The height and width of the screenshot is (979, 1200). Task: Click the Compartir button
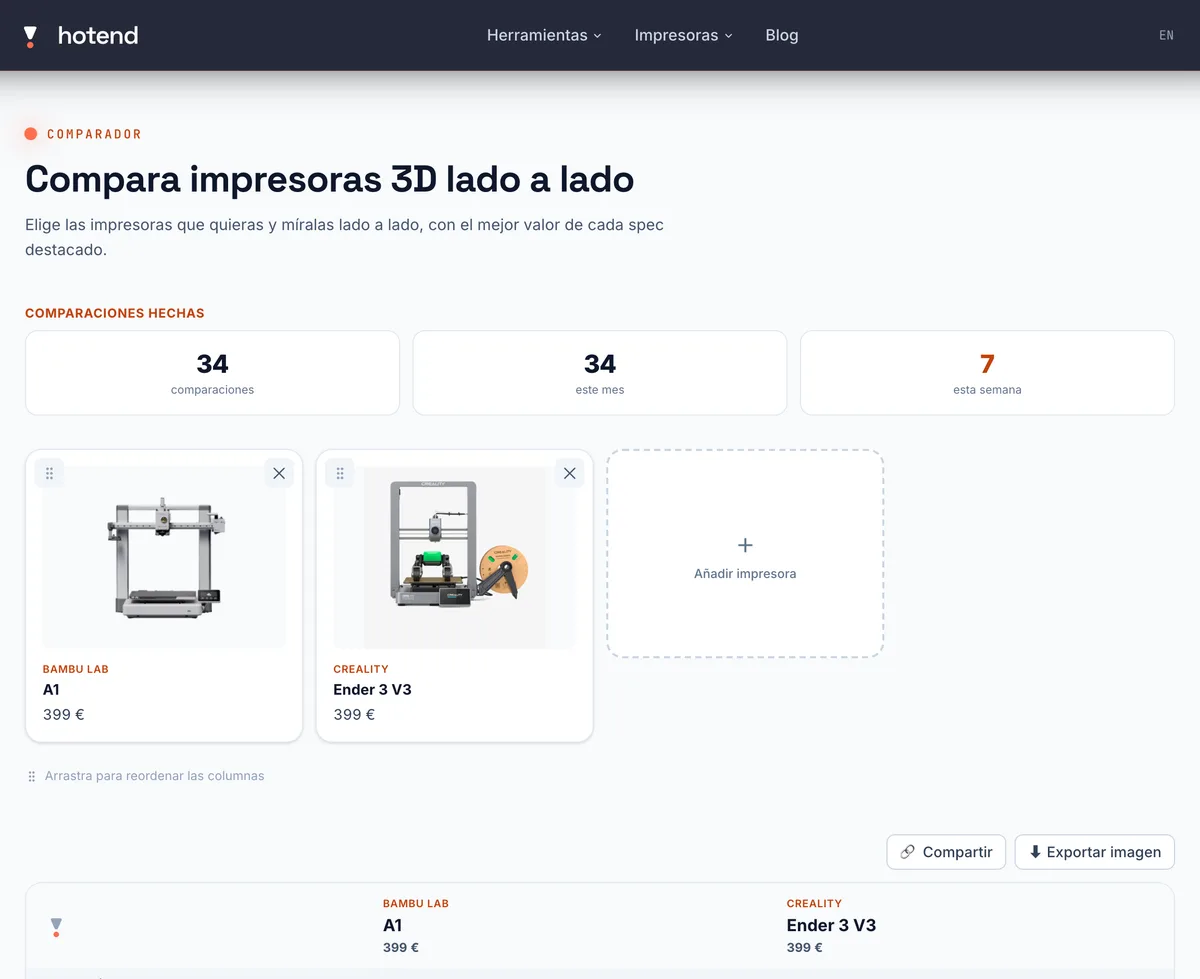[946, 852]
